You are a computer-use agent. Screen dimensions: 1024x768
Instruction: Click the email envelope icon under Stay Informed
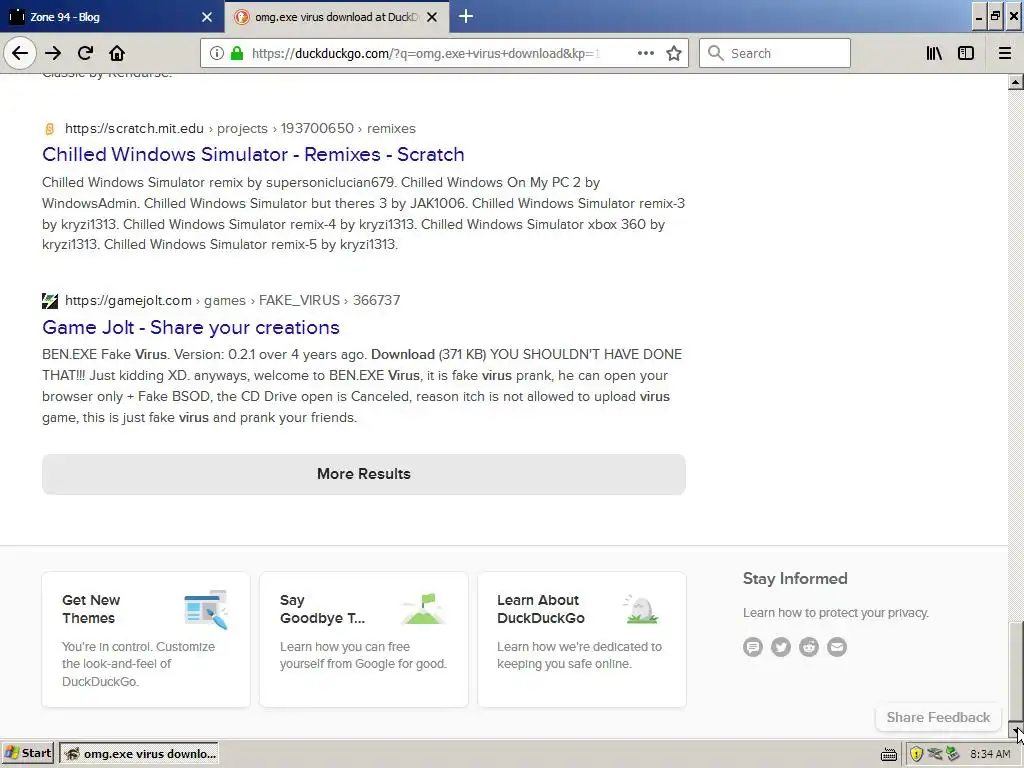click(837, 647)
